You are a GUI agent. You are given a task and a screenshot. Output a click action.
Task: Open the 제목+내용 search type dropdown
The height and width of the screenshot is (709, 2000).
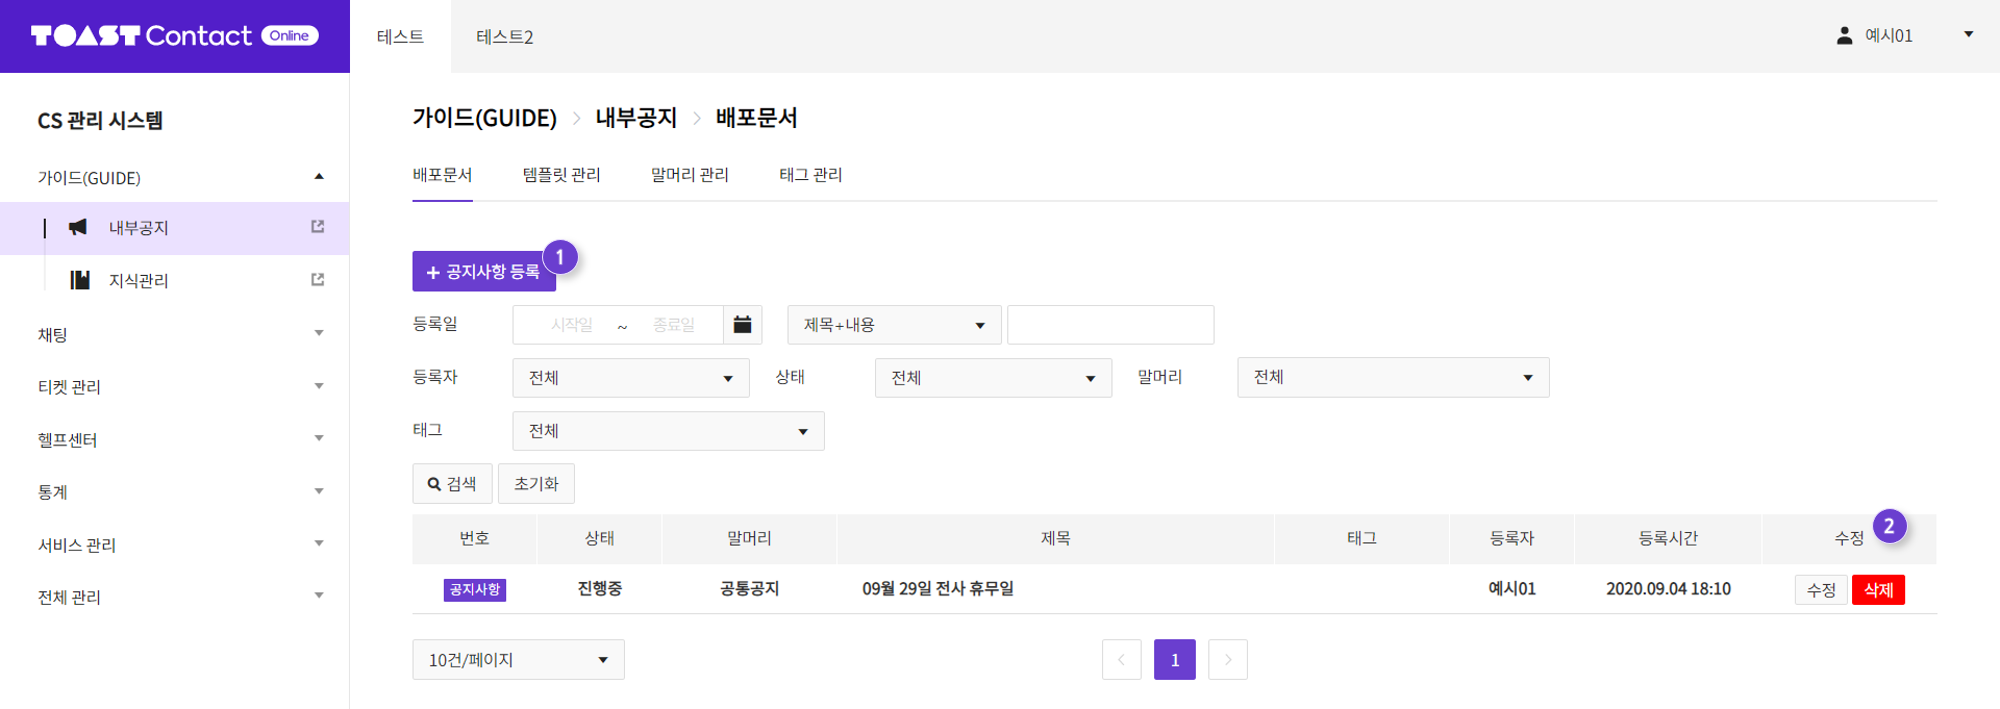[894, 325]
